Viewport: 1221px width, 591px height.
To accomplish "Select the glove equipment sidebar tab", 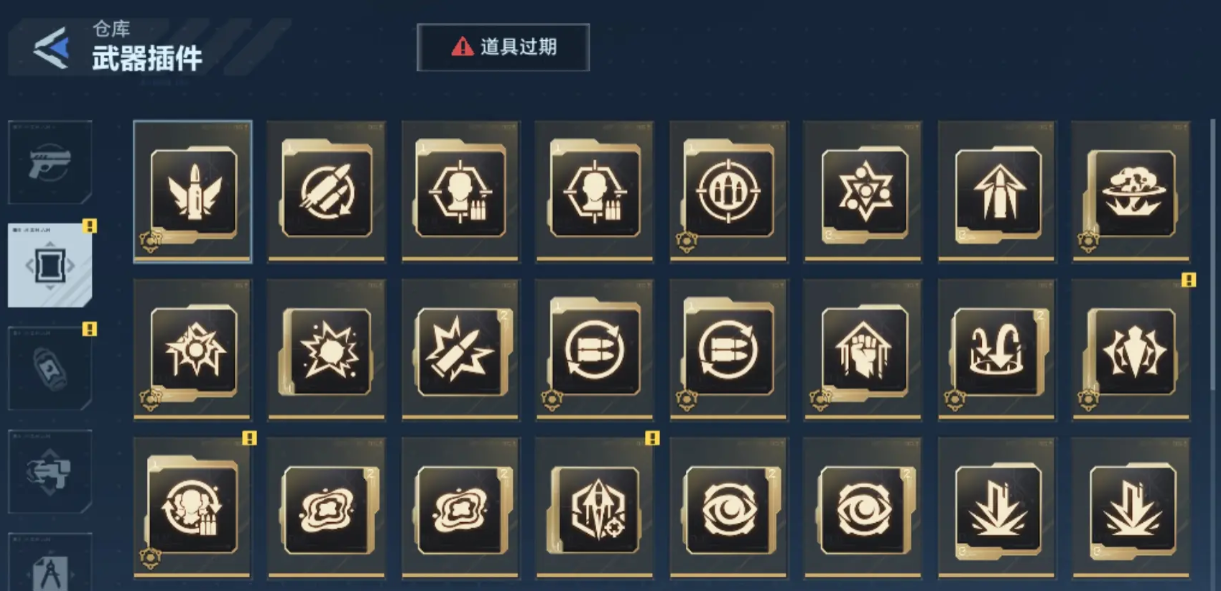I will [x=50, y=472].
